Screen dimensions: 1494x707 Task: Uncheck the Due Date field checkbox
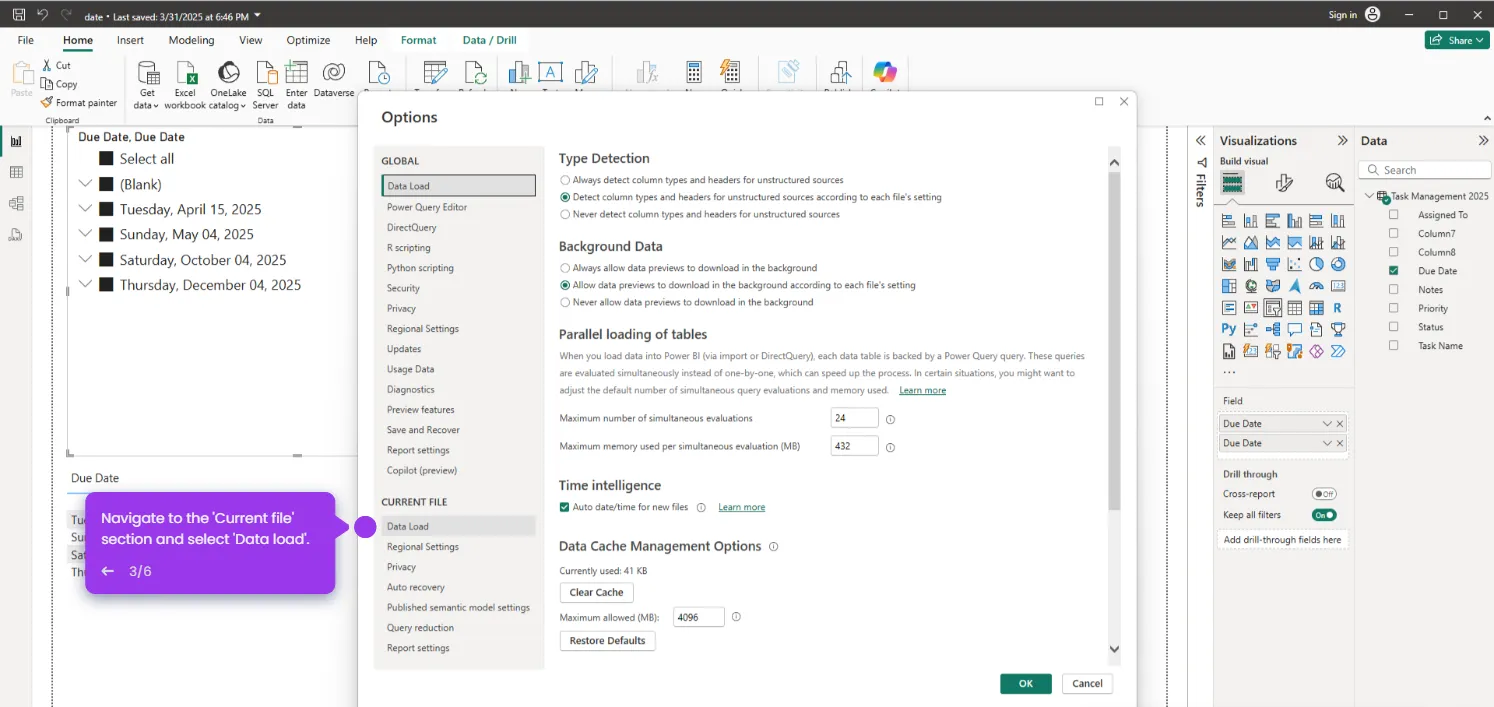(x=1394, y=271)
